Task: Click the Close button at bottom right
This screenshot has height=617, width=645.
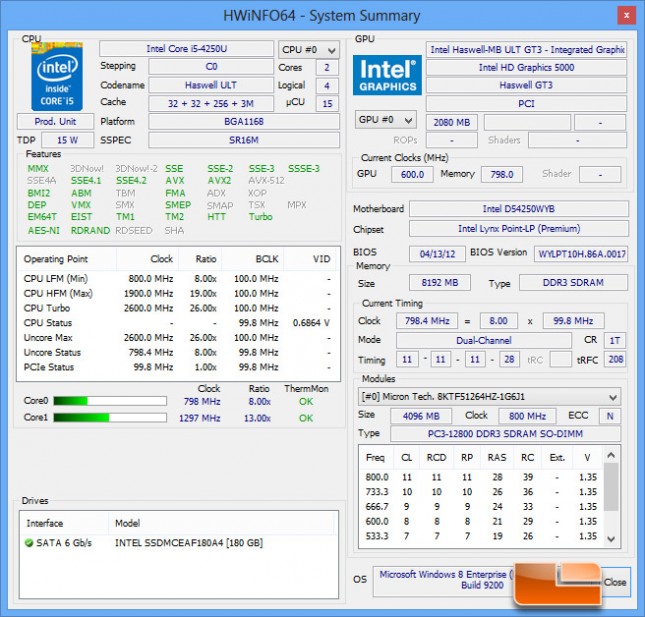Action: 615,582
